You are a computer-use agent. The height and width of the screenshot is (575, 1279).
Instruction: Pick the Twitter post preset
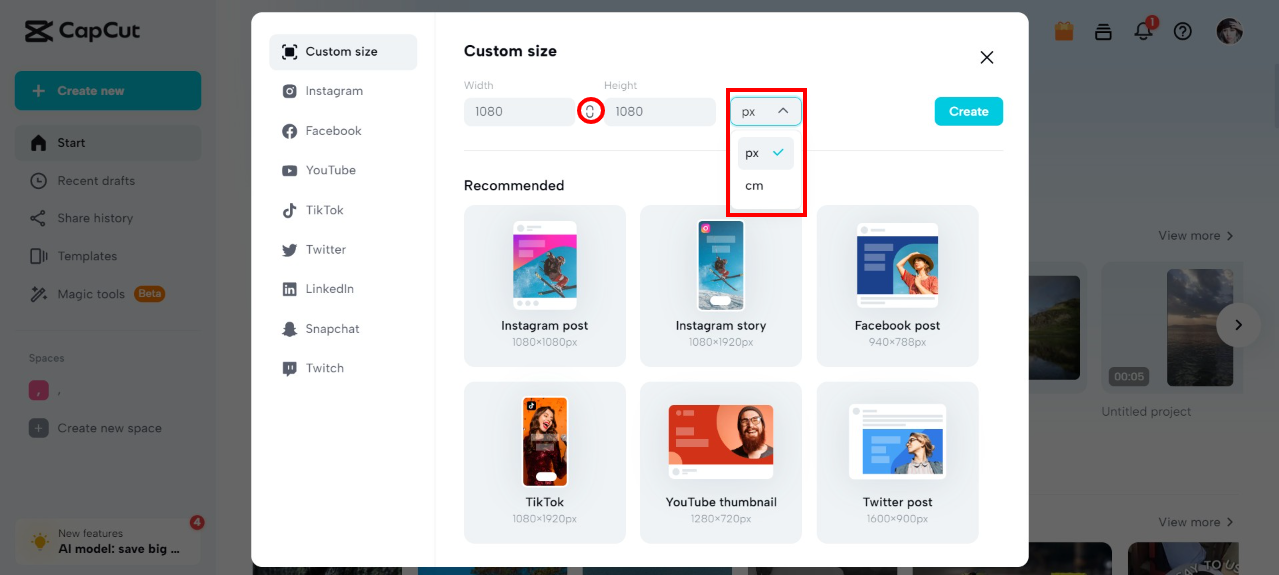point(898,462)
